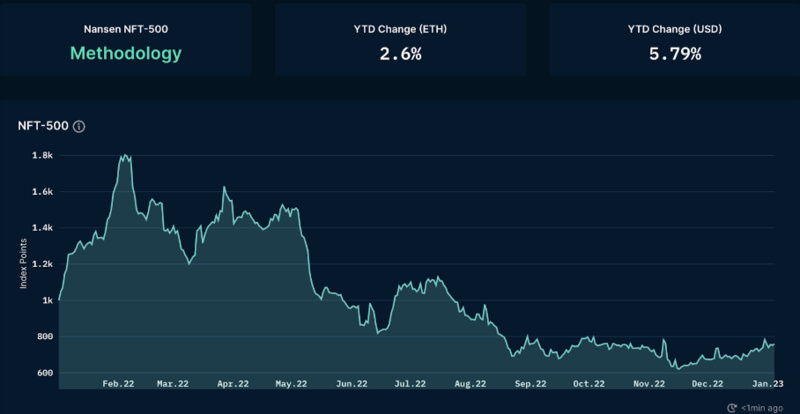Click the Aug.22 x-axis label
800x414 pixels.
click(470, 384)
